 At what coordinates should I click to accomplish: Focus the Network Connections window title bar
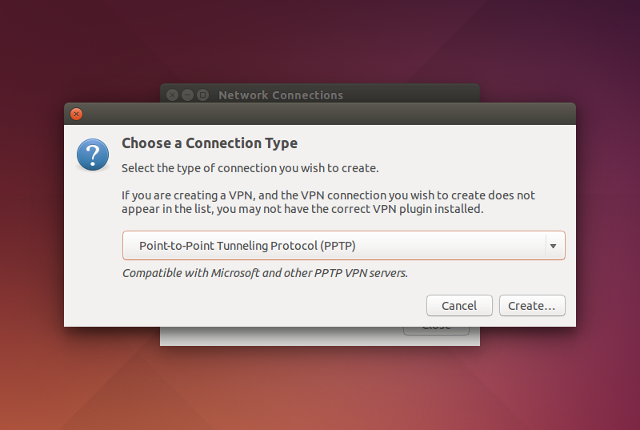[408, 94]
